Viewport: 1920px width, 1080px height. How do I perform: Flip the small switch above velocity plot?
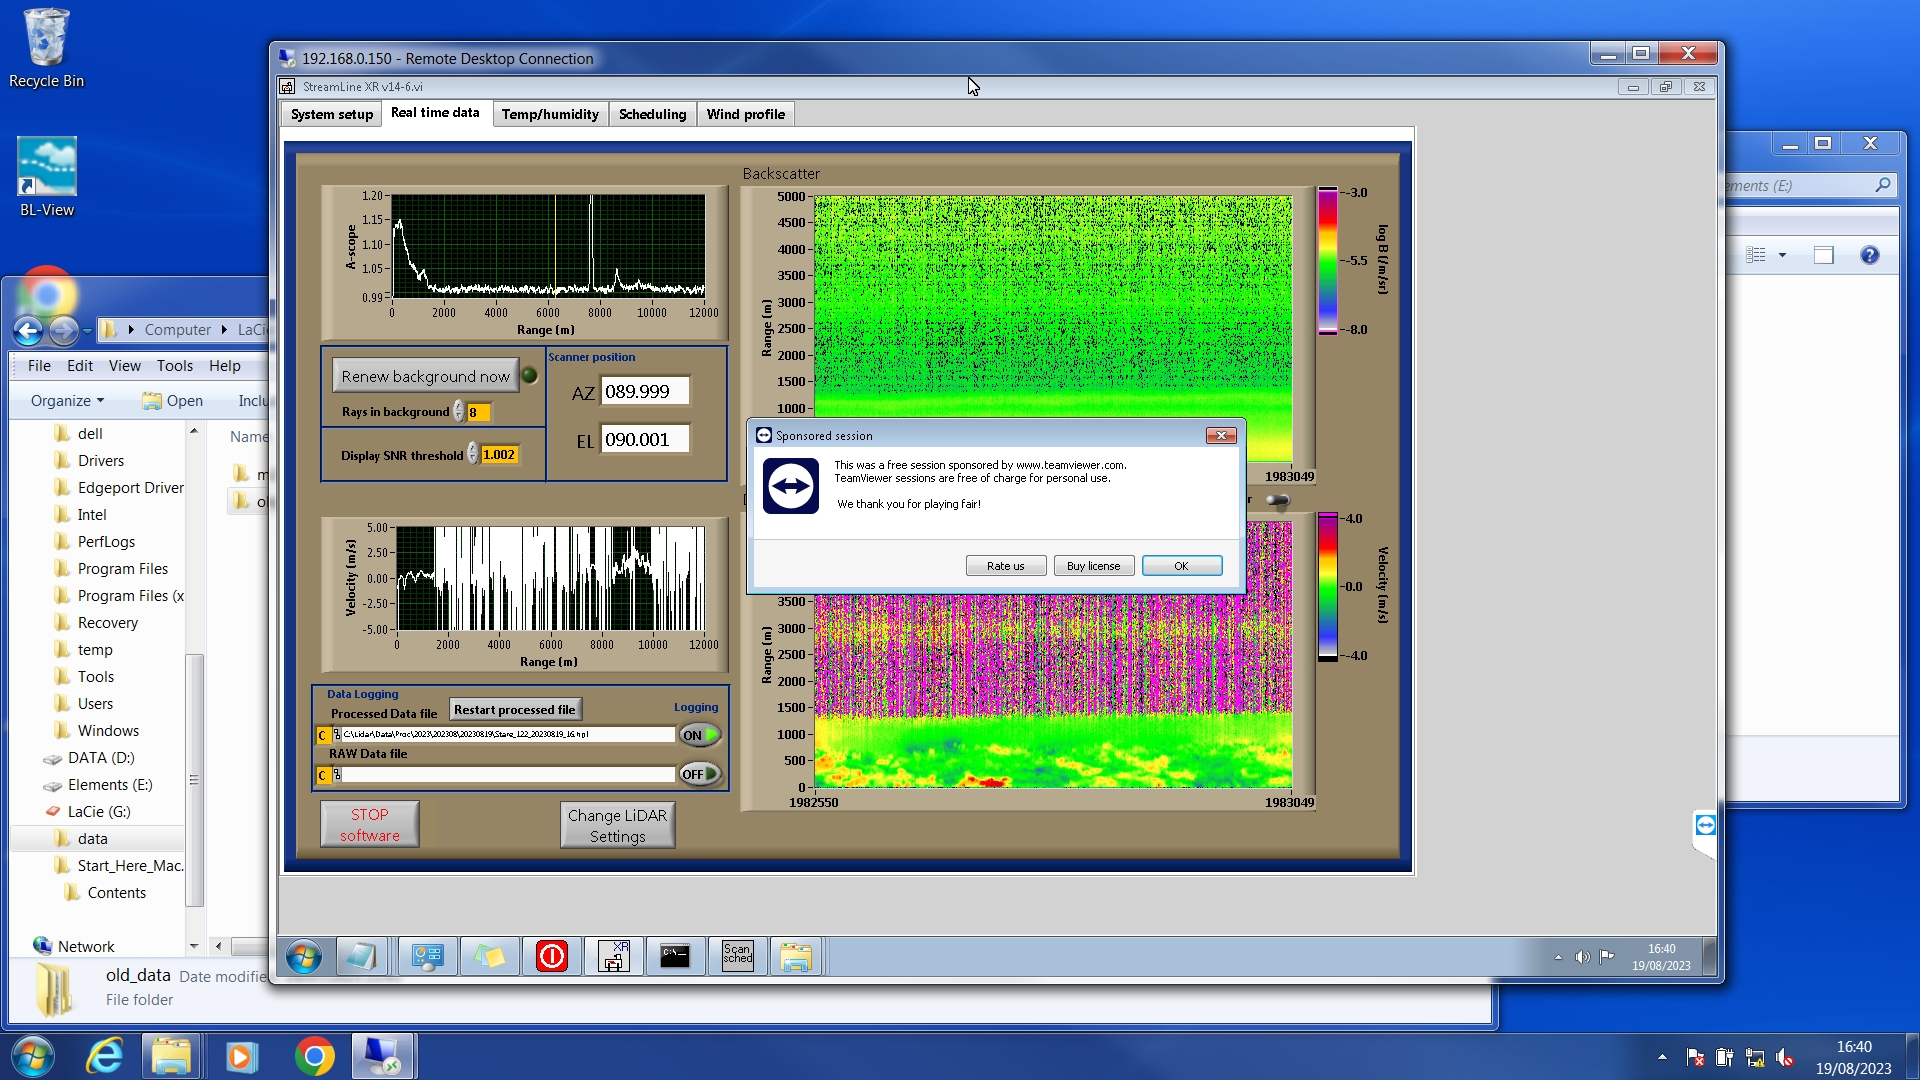(x=1277, y=500)
